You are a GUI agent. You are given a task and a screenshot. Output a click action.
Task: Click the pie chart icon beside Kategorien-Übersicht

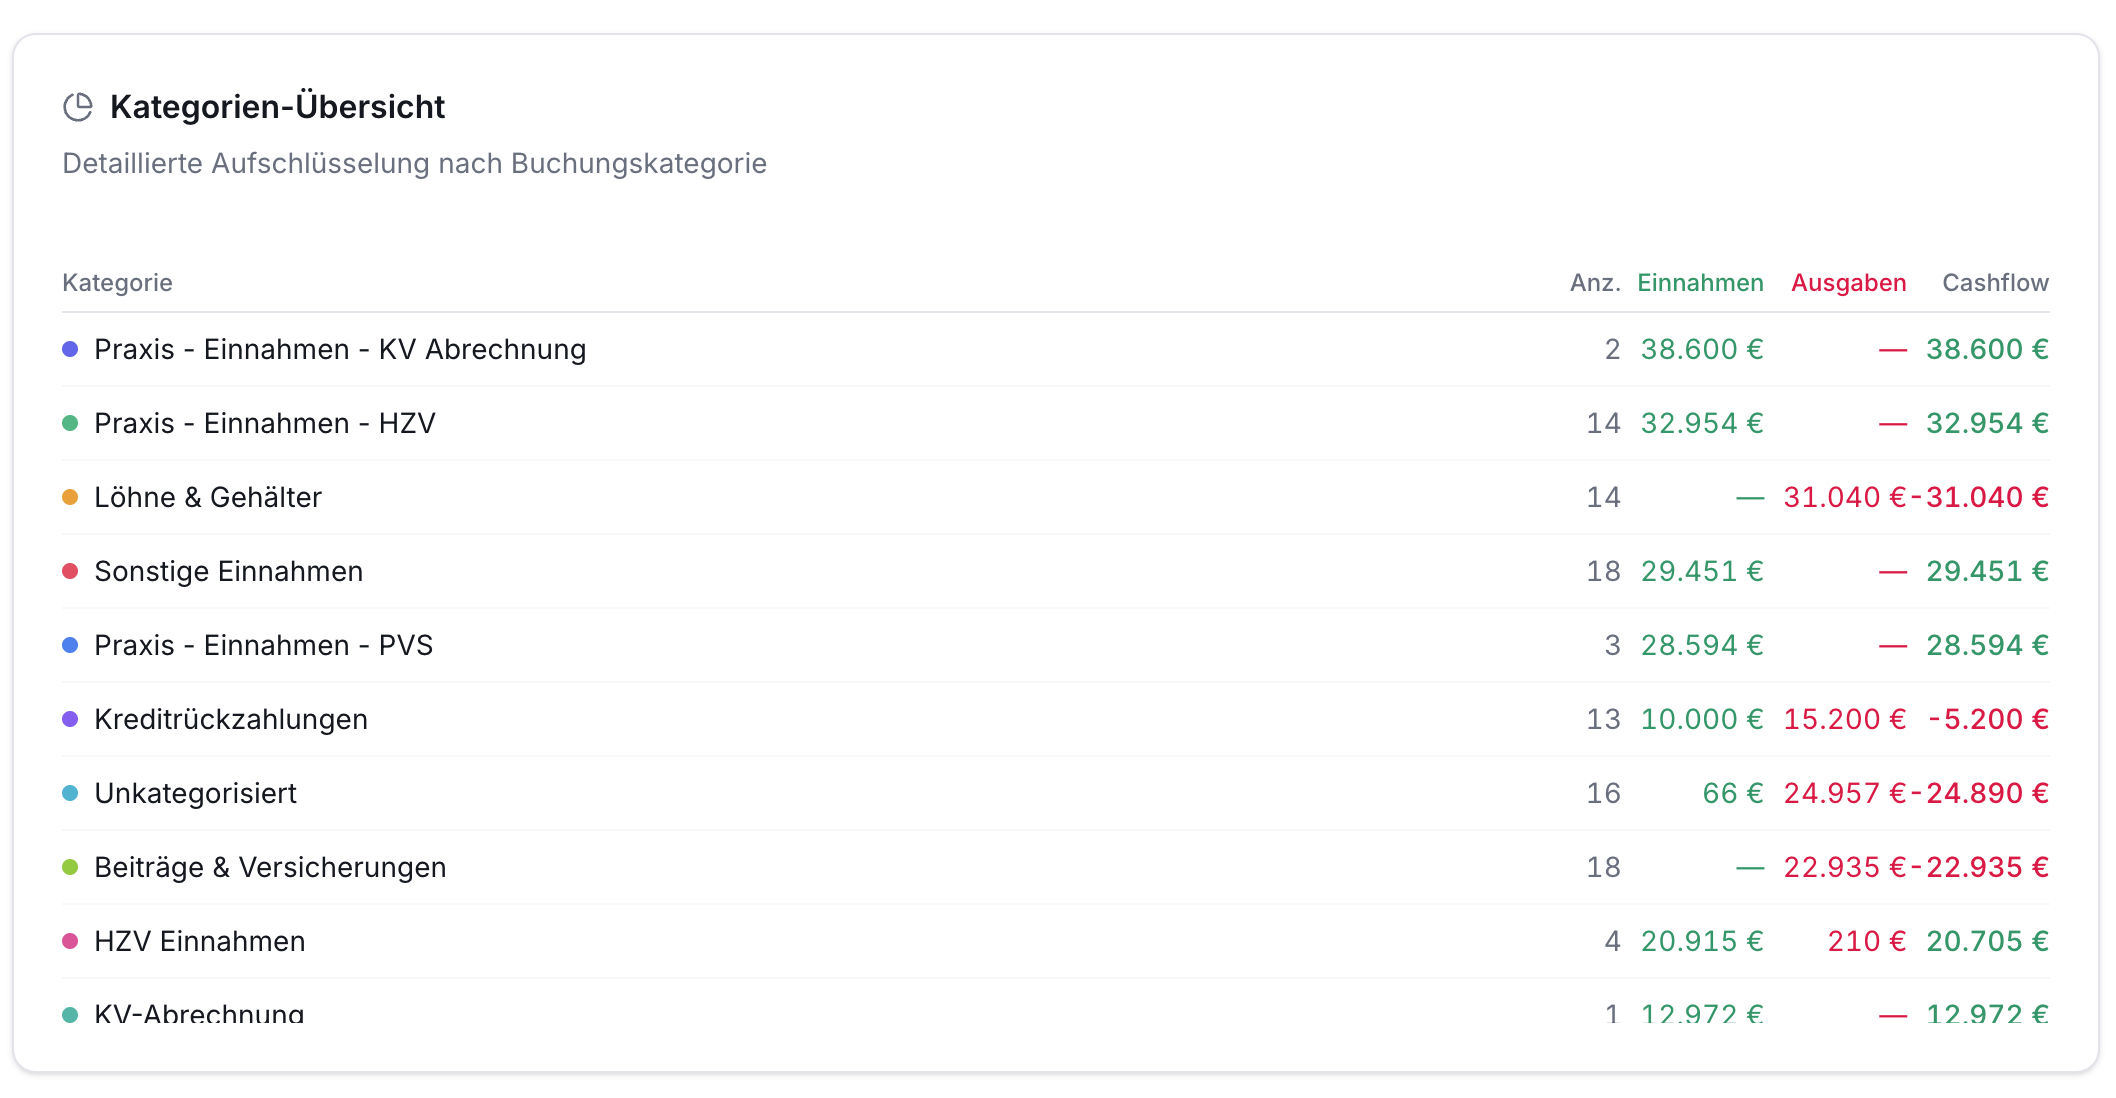pos(78,107)
